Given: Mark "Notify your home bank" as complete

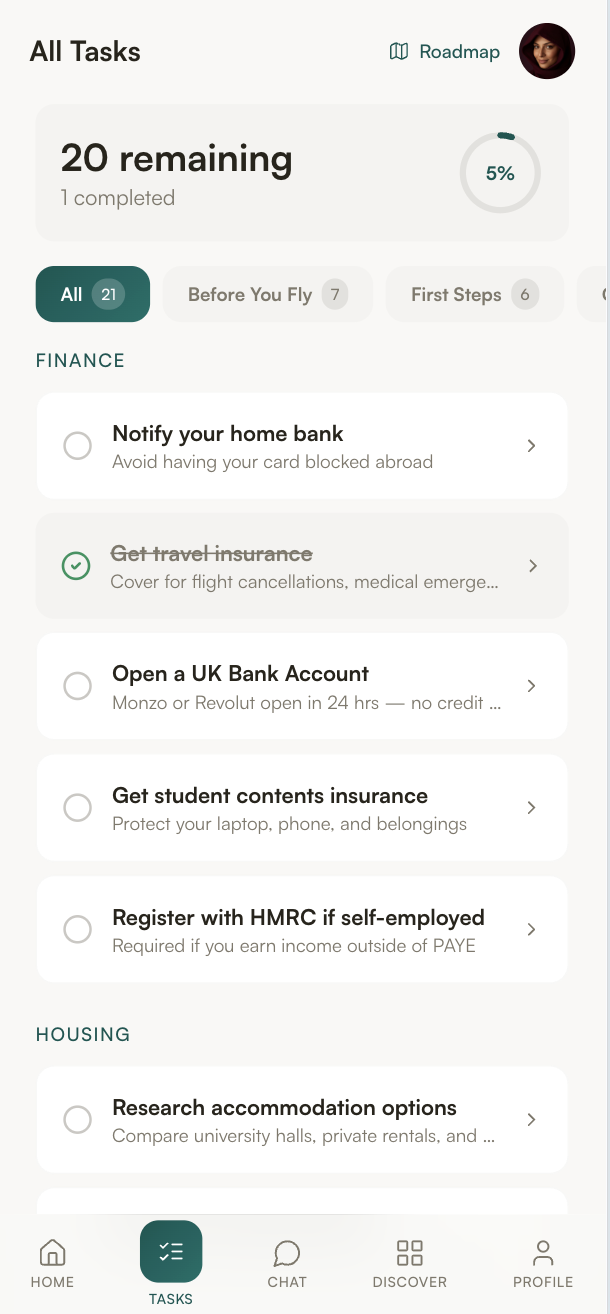Looking at the screenshot, I should [77, 446].
